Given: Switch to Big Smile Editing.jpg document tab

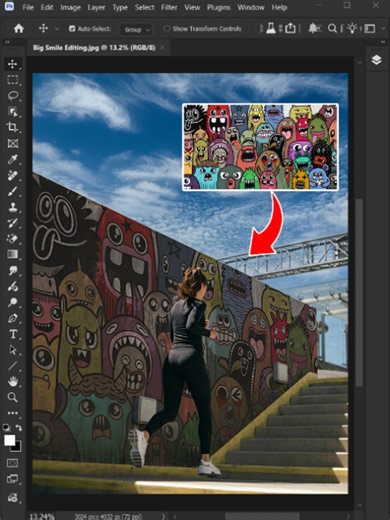Looking at the screenshot, I should point(94,48).
